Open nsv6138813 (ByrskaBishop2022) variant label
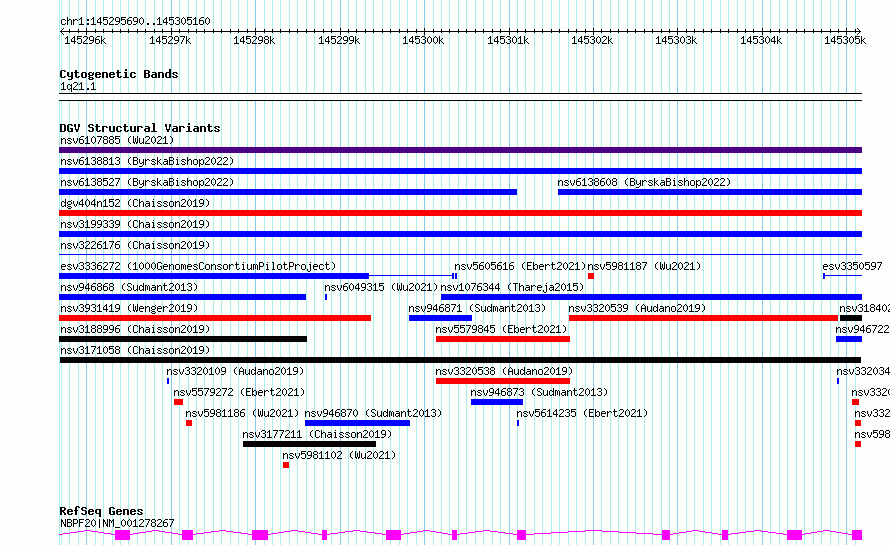This screenshot has height=545, width=890. coord(147,161)
